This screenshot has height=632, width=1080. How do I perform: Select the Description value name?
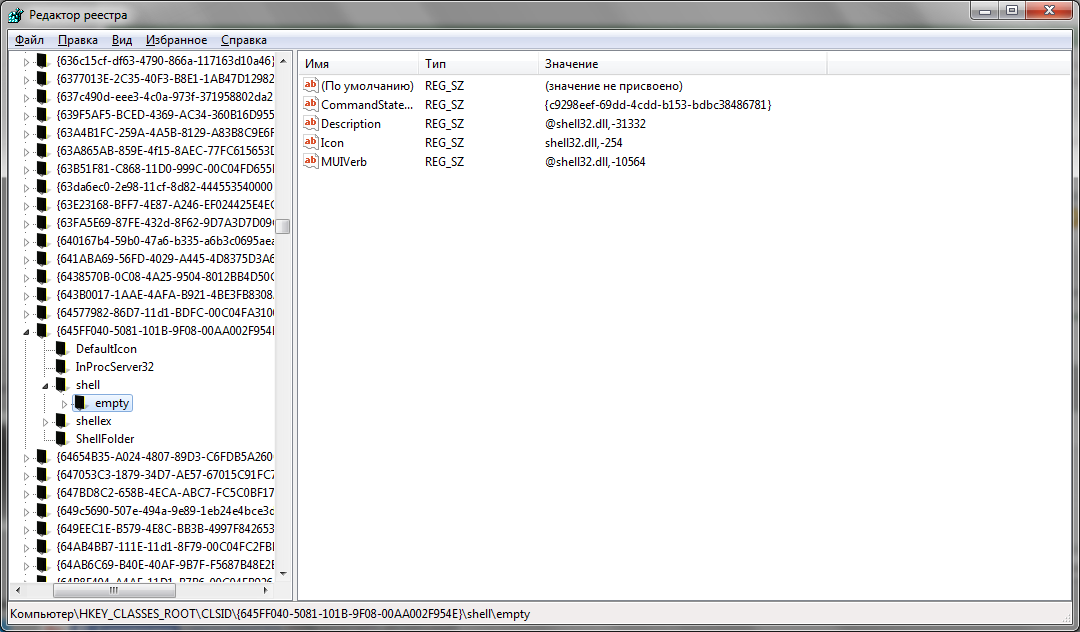pyautogui.click(x=351, y=124)
